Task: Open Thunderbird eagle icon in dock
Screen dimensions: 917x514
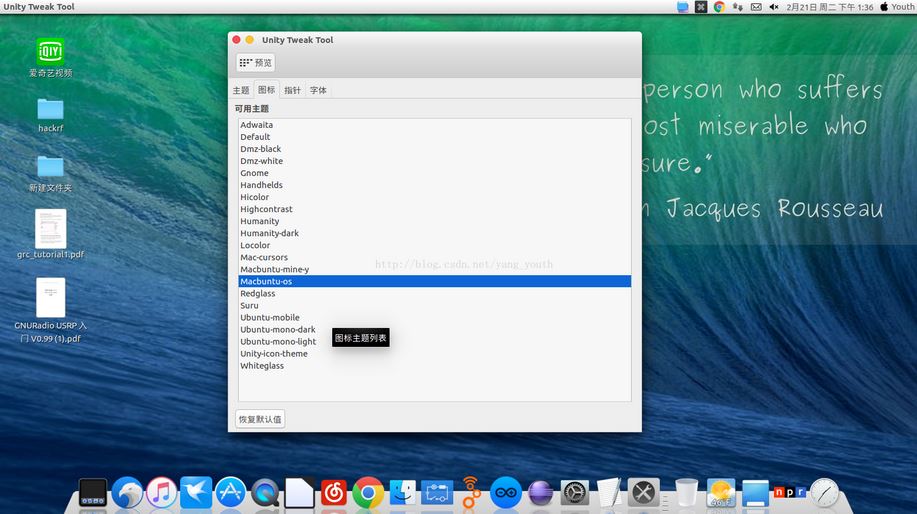Action: pos(127,493)
